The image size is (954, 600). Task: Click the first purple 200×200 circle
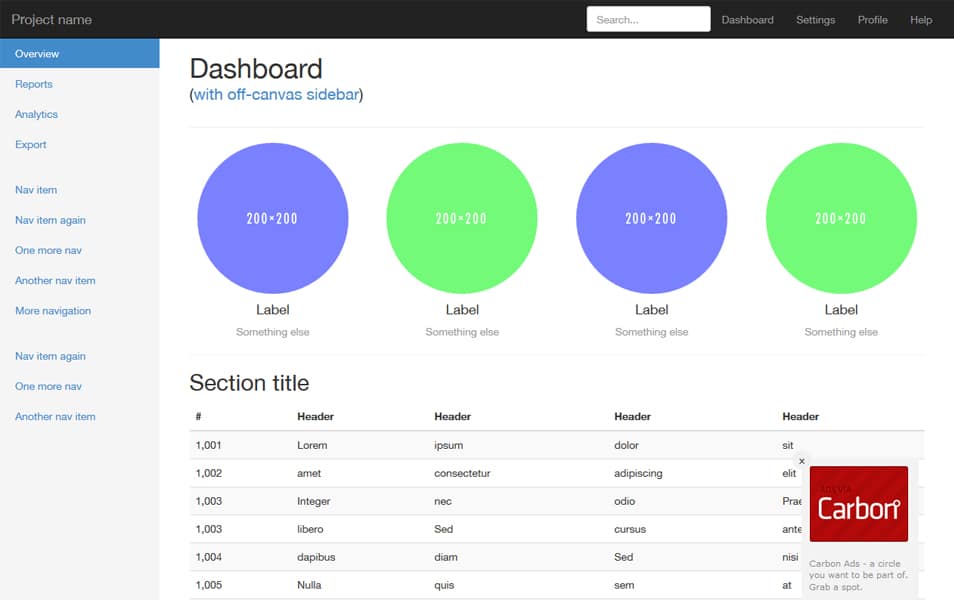pos(272,217)
